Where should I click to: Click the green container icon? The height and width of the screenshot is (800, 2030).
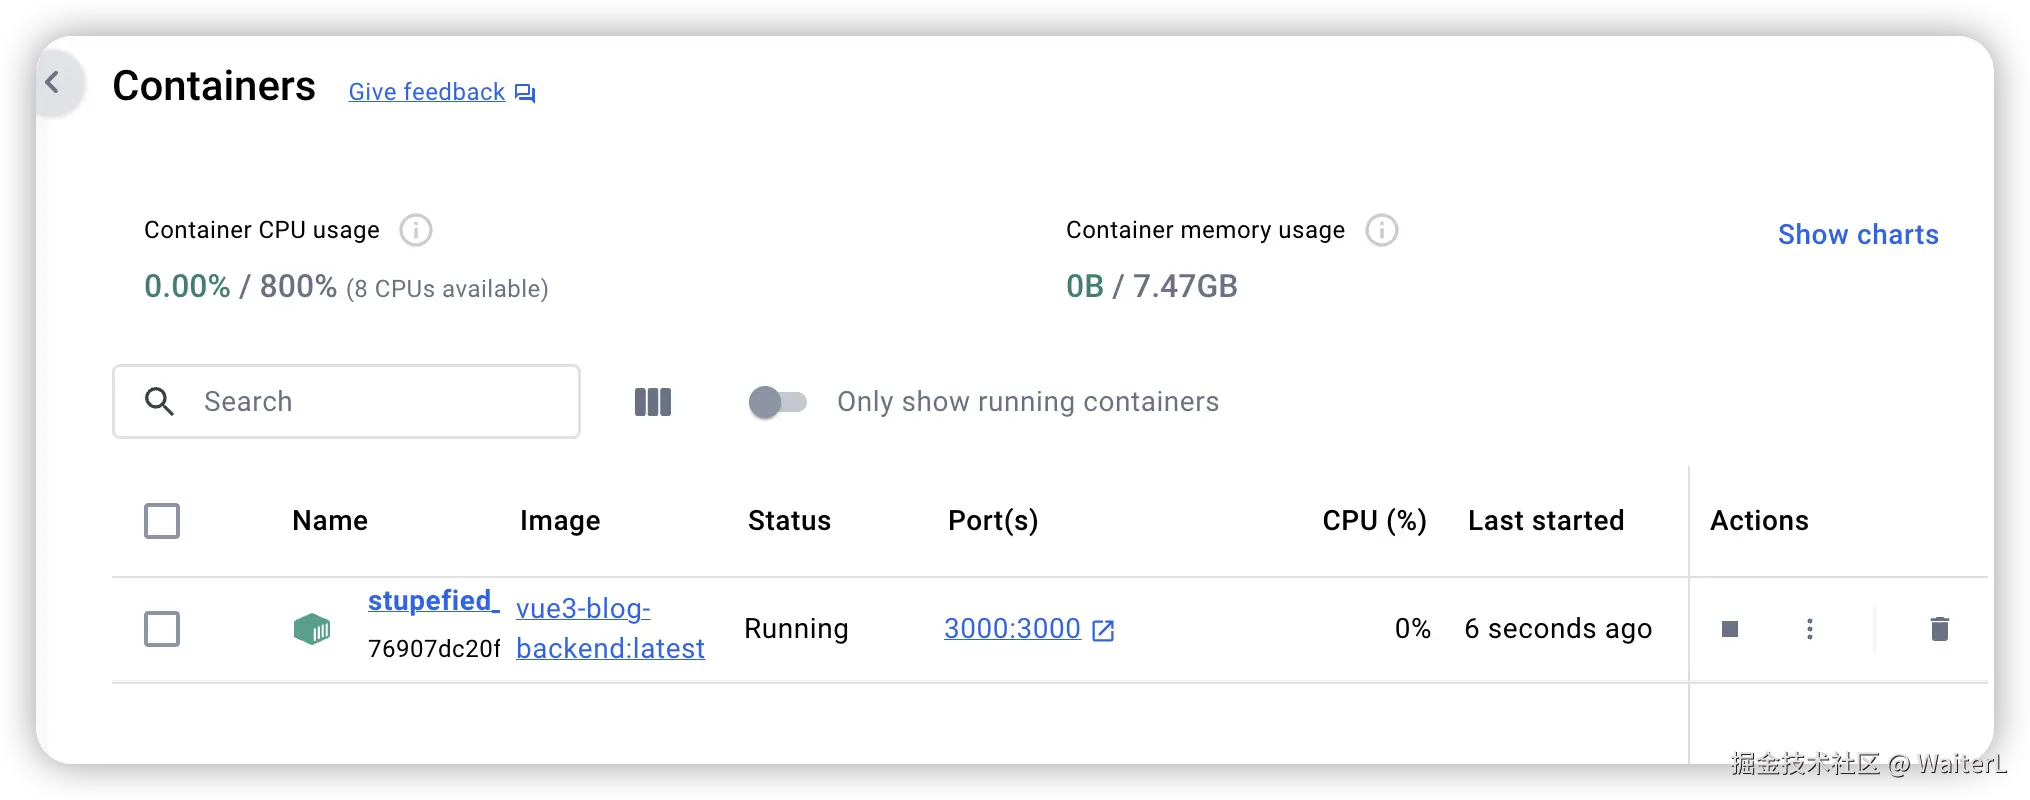point(312,629)
